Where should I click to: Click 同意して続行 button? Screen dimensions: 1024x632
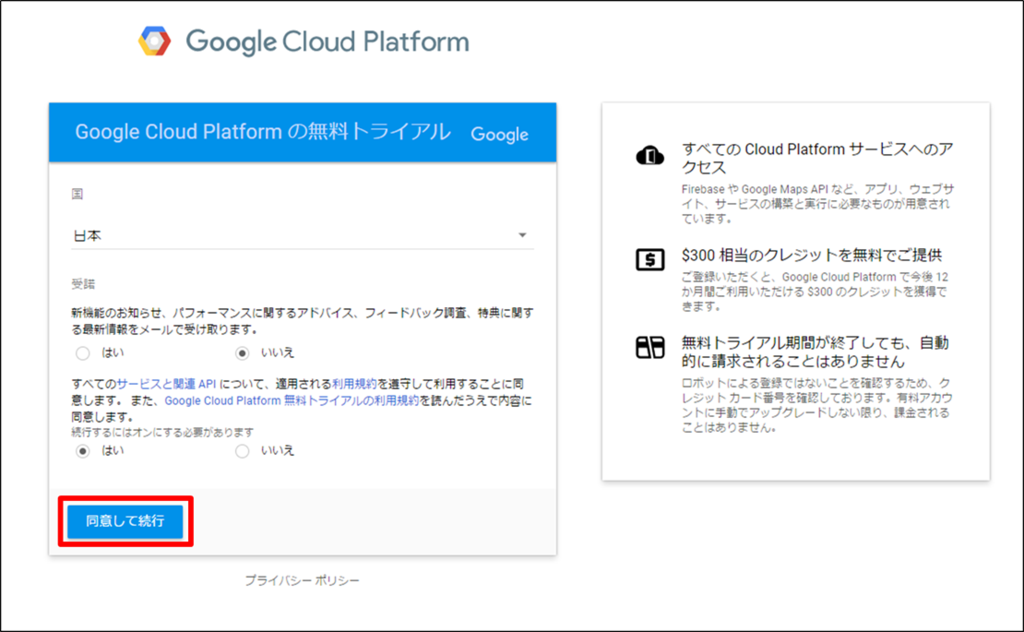pos(125,521)
